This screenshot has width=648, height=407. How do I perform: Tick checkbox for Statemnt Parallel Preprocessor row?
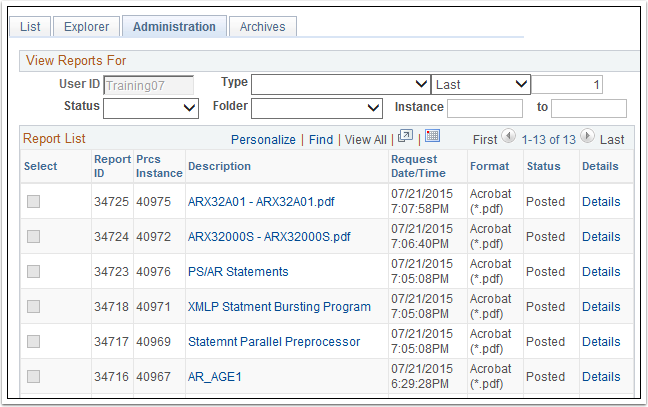[x=33, y=342]
